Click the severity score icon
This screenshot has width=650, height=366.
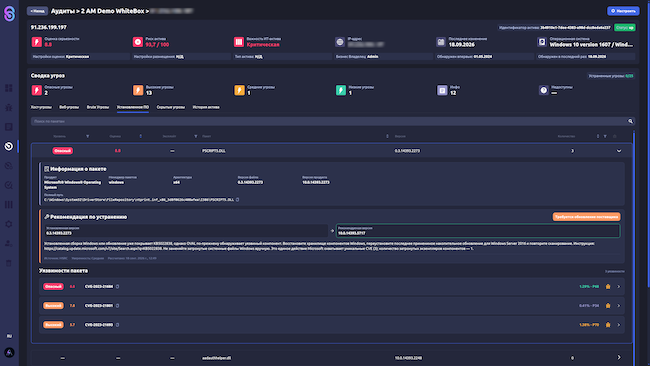pyautogui.click(x=36, y=42)
